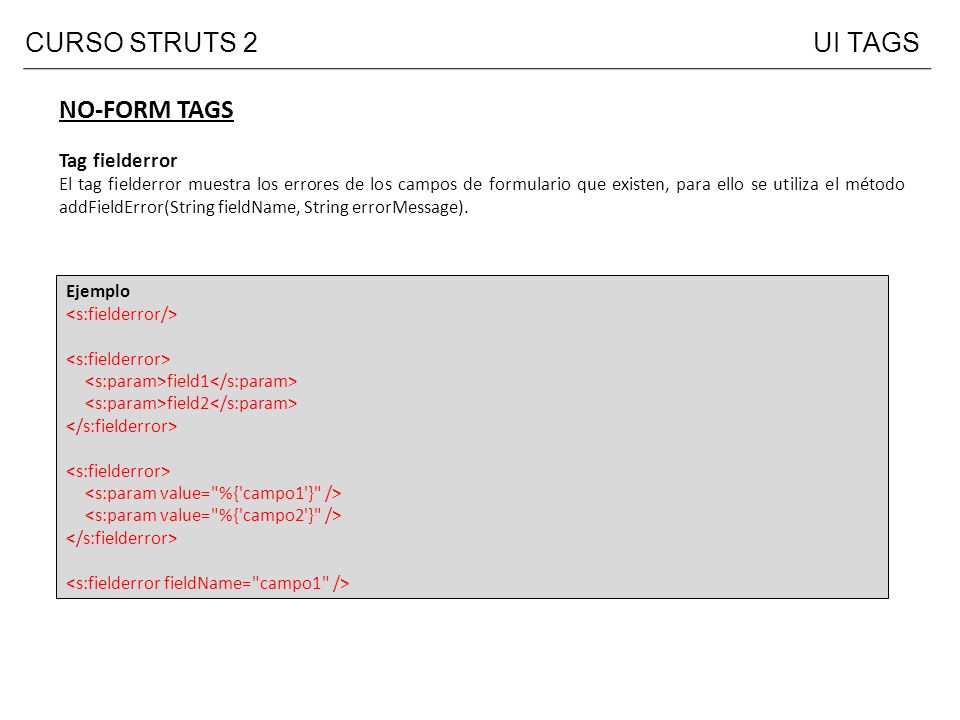Screen dimensions: 960x720
Task: Click the 'addFieldError(String fieldName, String errorMessage).' line
Action: click(x=263, y=208)
